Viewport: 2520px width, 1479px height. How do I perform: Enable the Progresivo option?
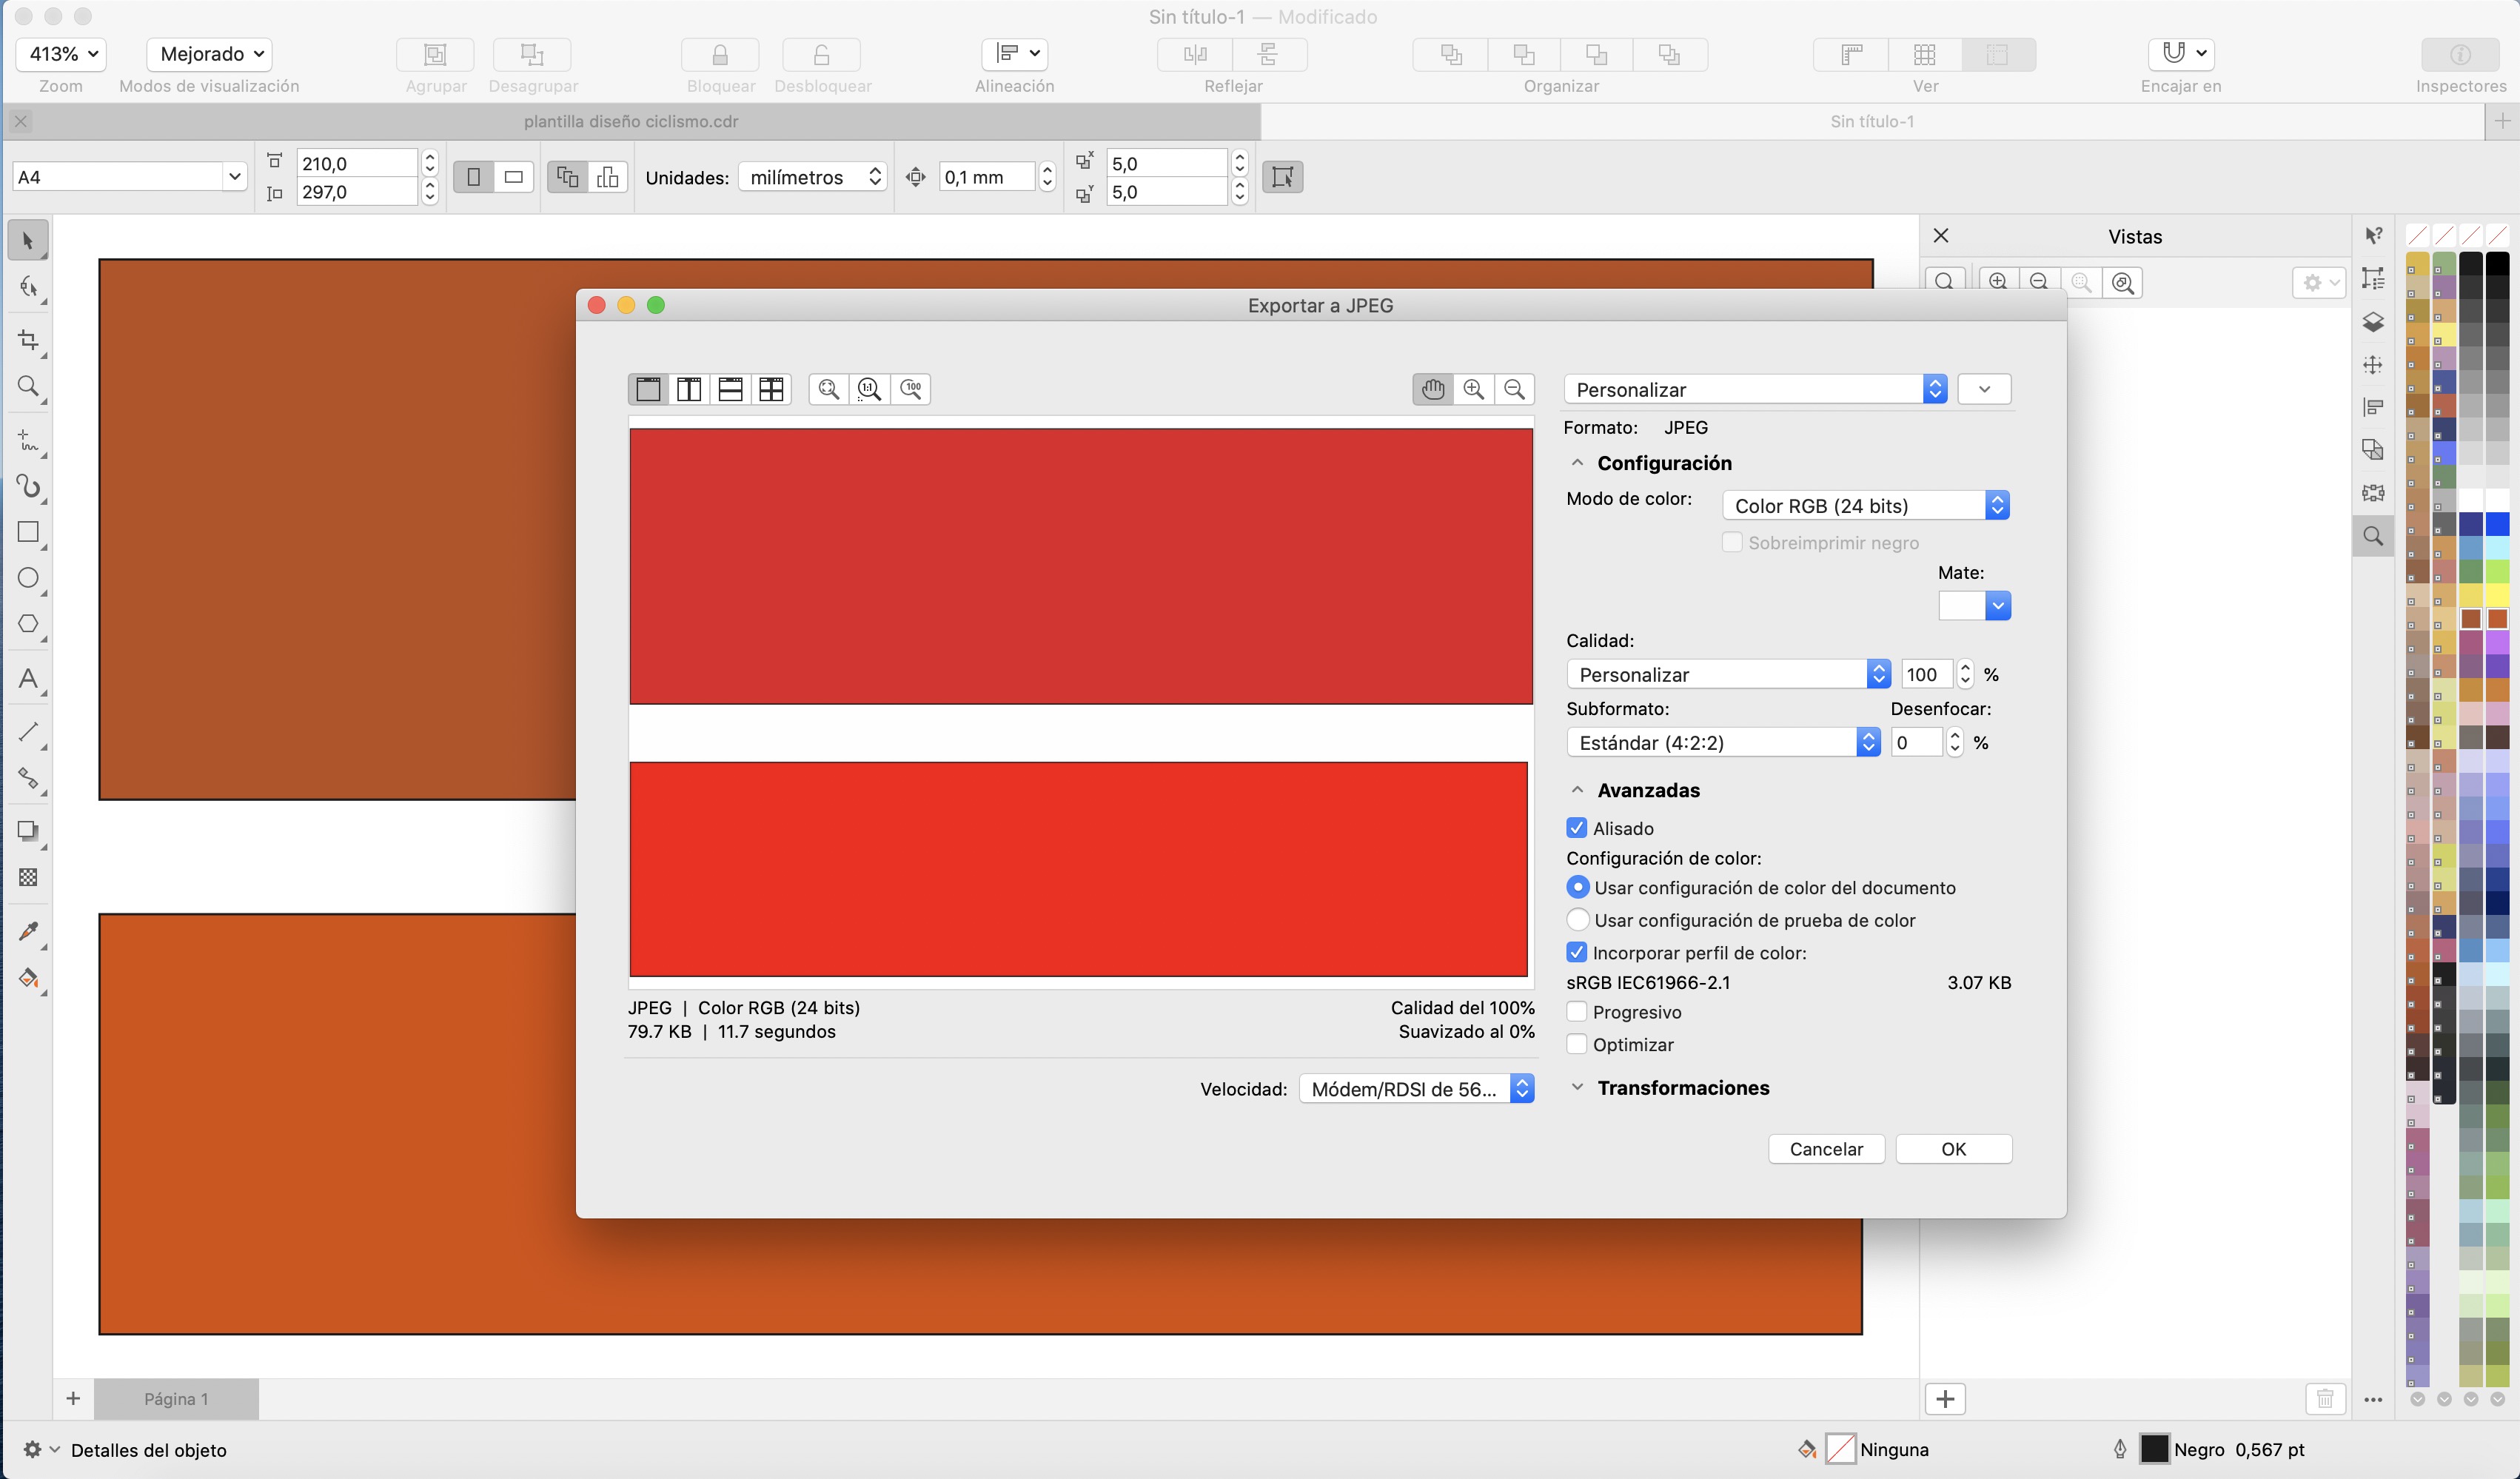1577,1012
